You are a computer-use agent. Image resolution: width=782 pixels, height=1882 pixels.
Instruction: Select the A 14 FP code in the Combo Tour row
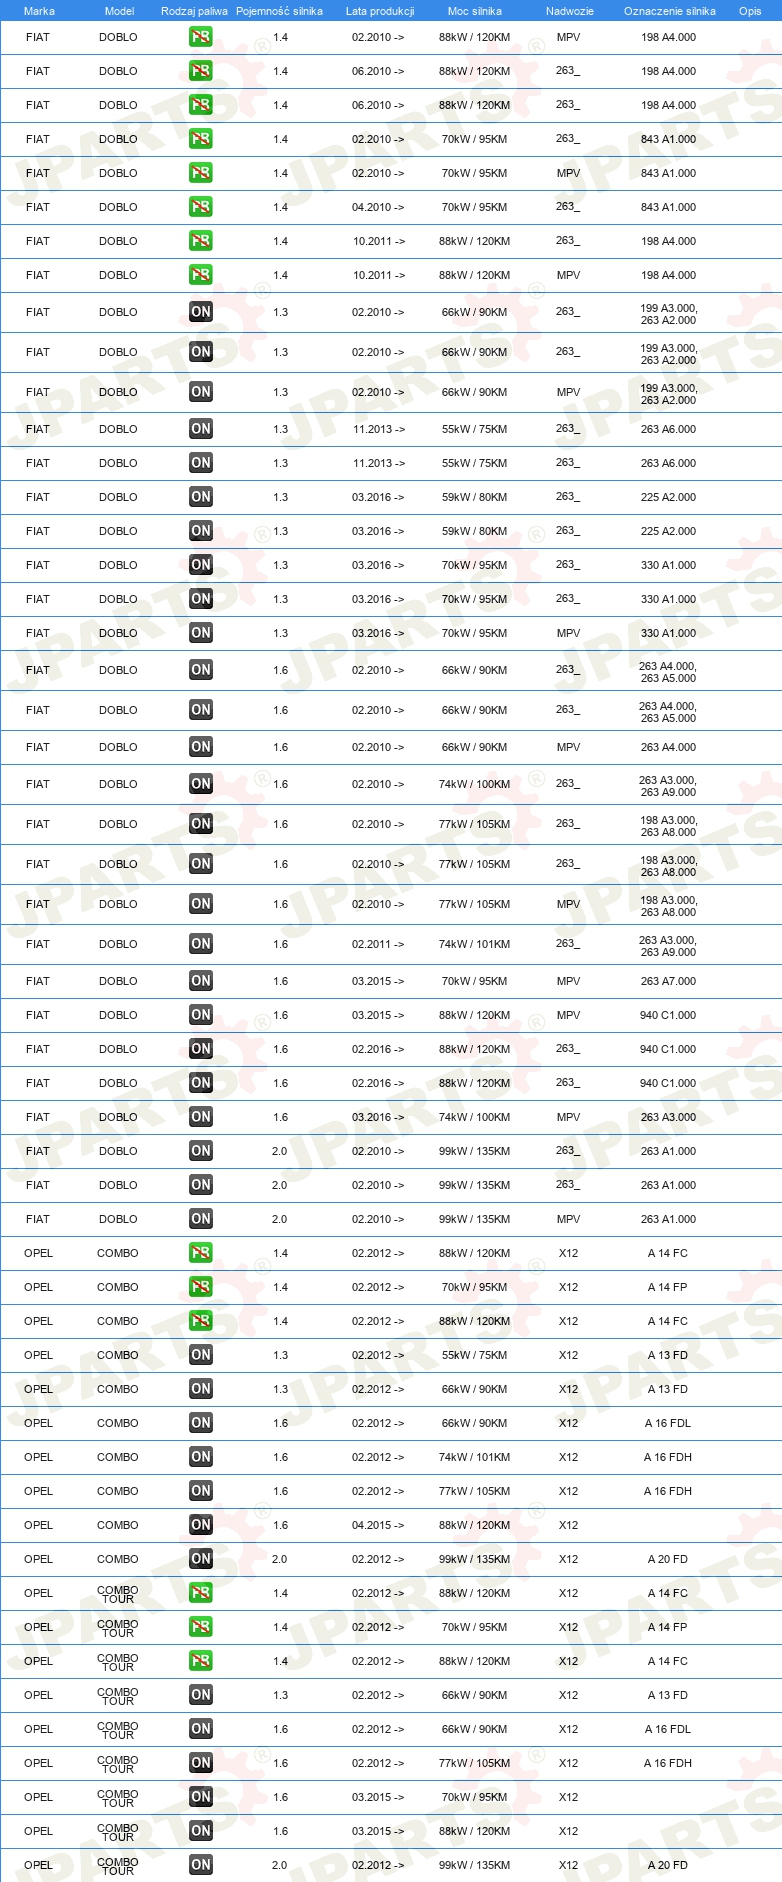point(668,1627)
